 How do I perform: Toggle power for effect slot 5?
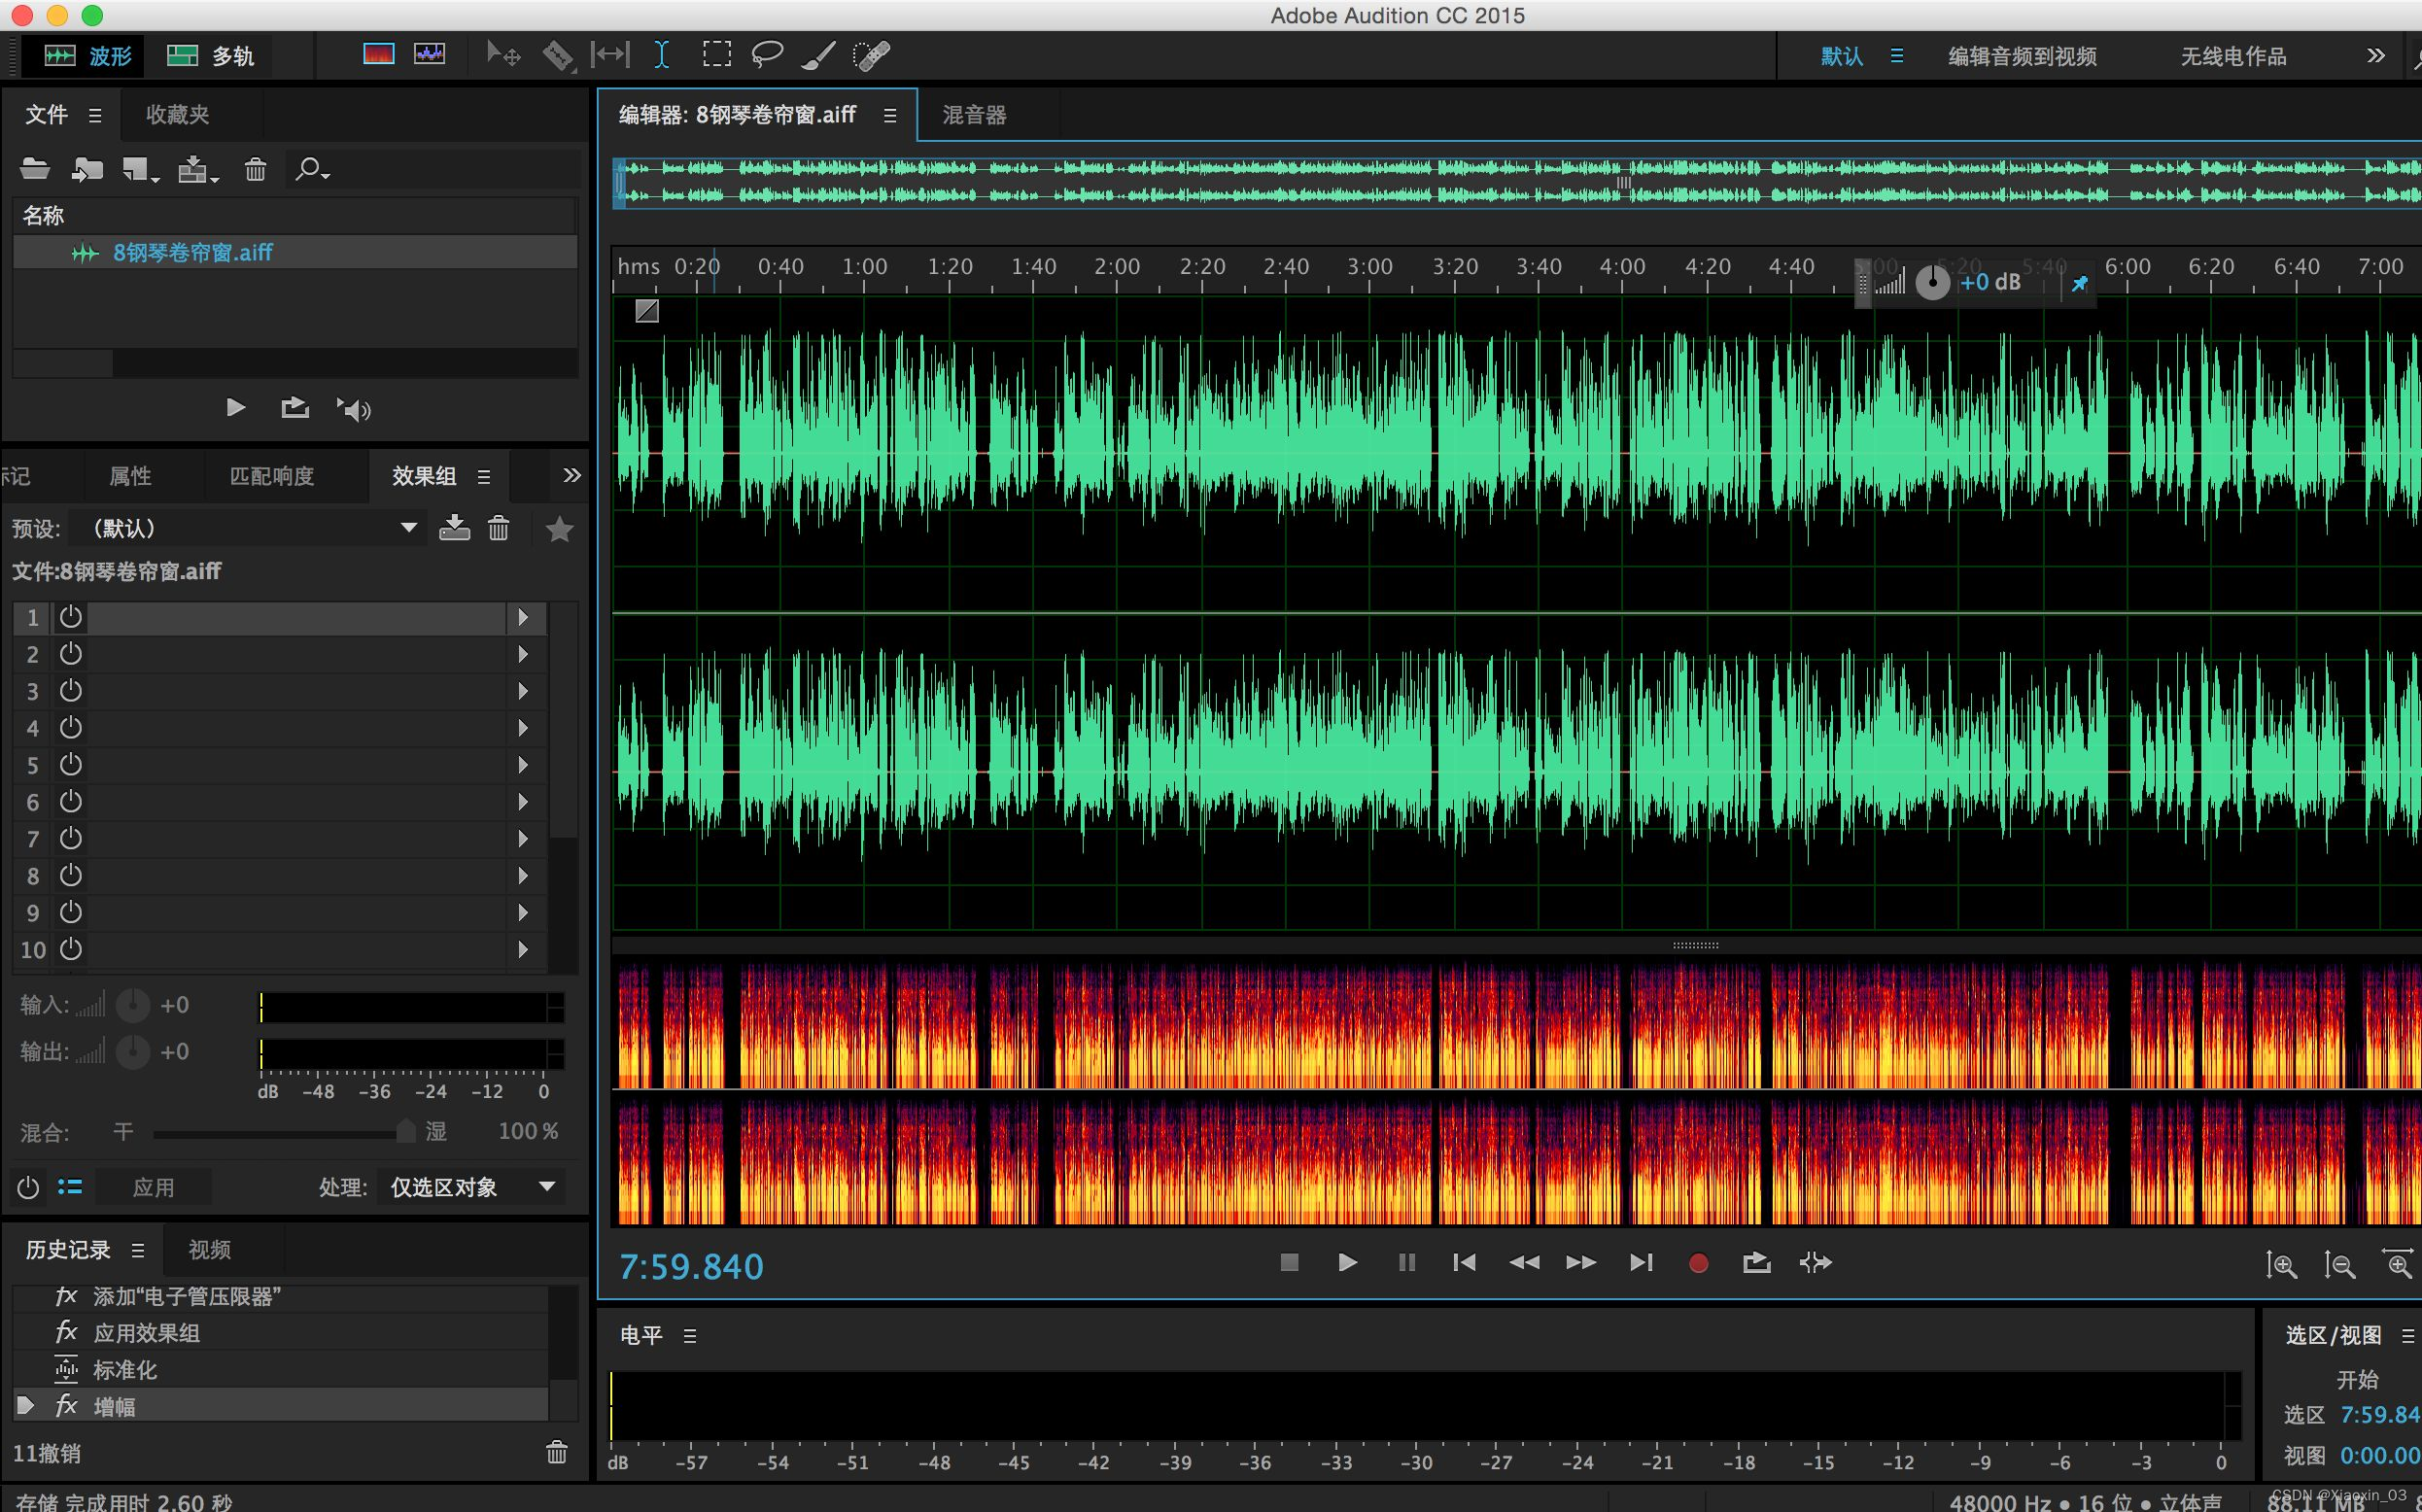(x=70, y=765)
